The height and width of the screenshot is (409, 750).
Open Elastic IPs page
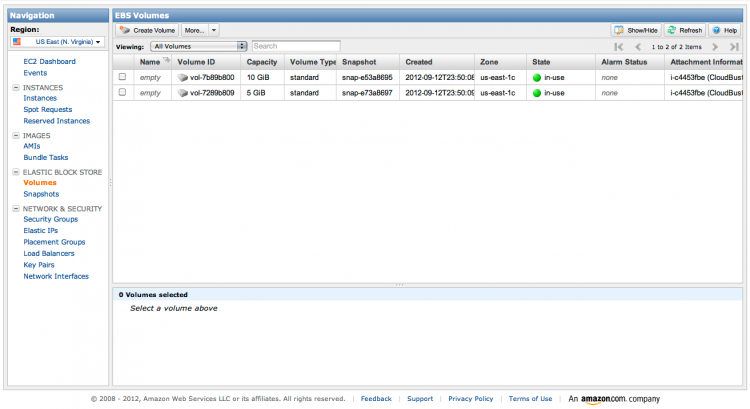(x=40, y=231)
